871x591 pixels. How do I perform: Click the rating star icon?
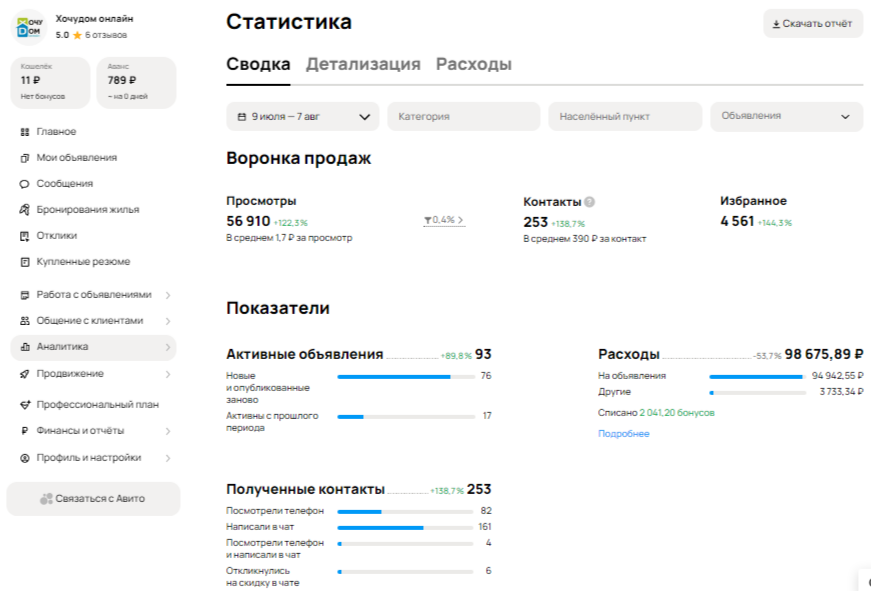click(77, 35)
